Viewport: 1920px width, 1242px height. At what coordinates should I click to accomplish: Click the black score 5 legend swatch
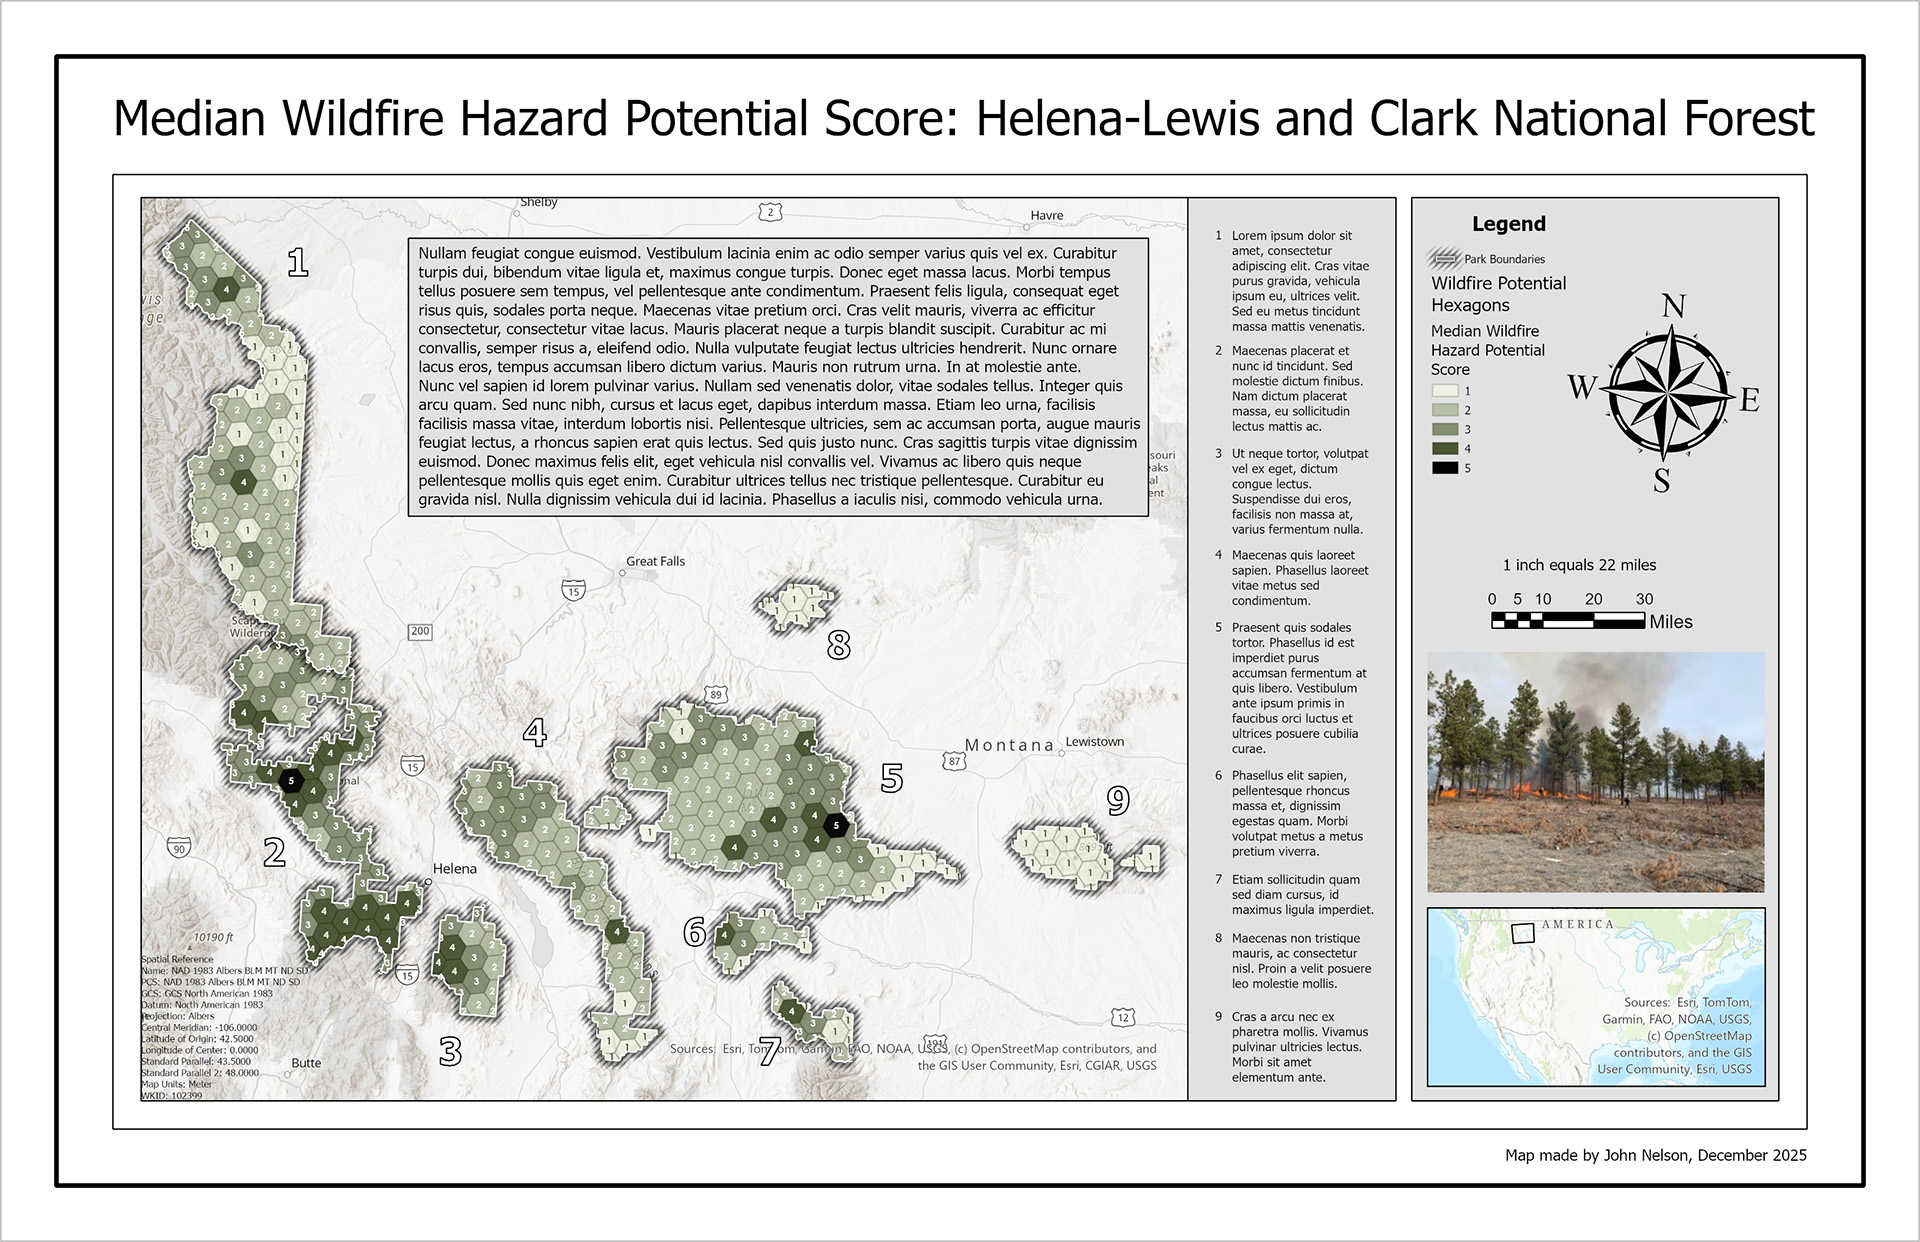click(1445, 468)
